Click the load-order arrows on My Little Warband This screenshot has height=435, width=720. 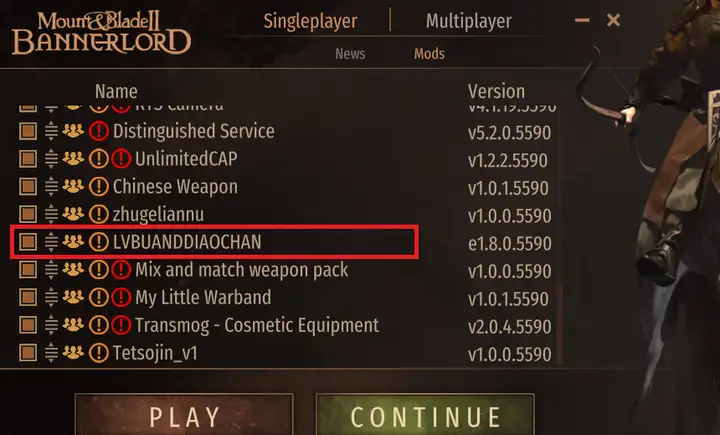[x=51, y=298]
